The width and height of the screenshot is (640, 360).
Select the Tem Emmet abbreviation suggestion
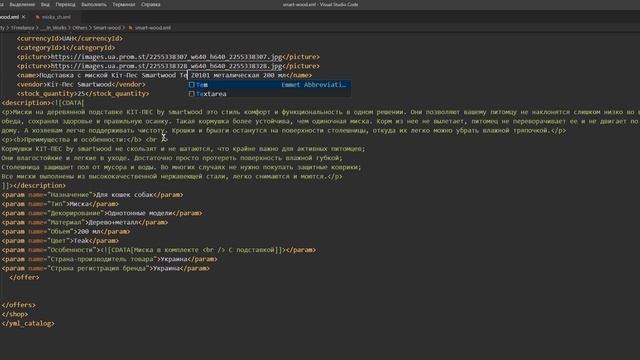(269, 85)
